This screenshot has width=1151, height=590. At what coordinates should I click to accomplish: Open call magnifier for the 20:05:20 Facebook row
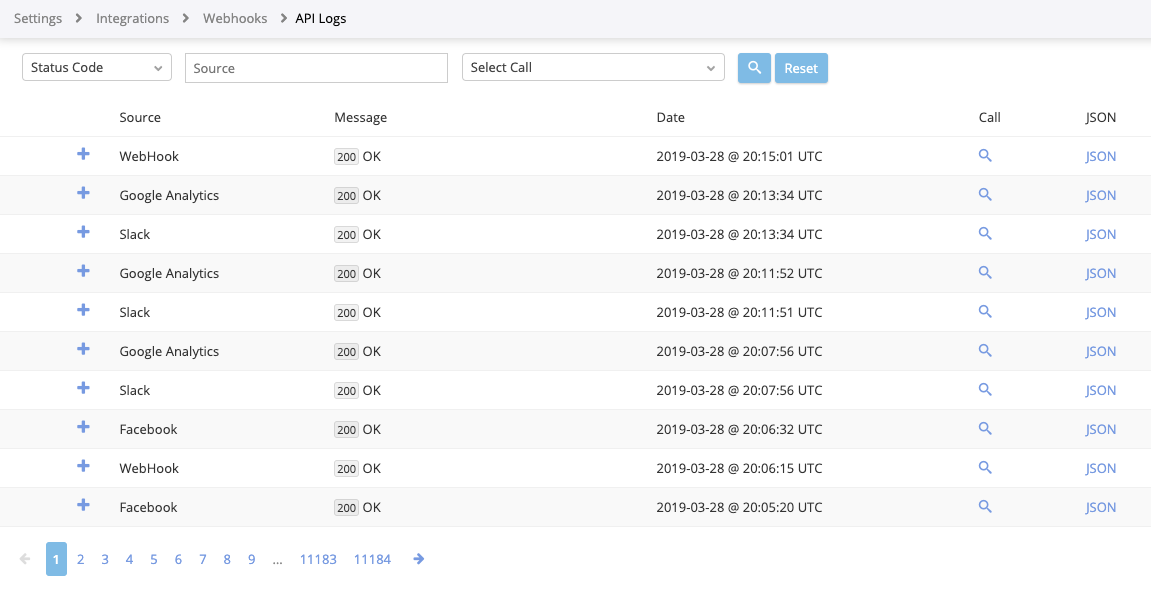click(x=985, y=507)
